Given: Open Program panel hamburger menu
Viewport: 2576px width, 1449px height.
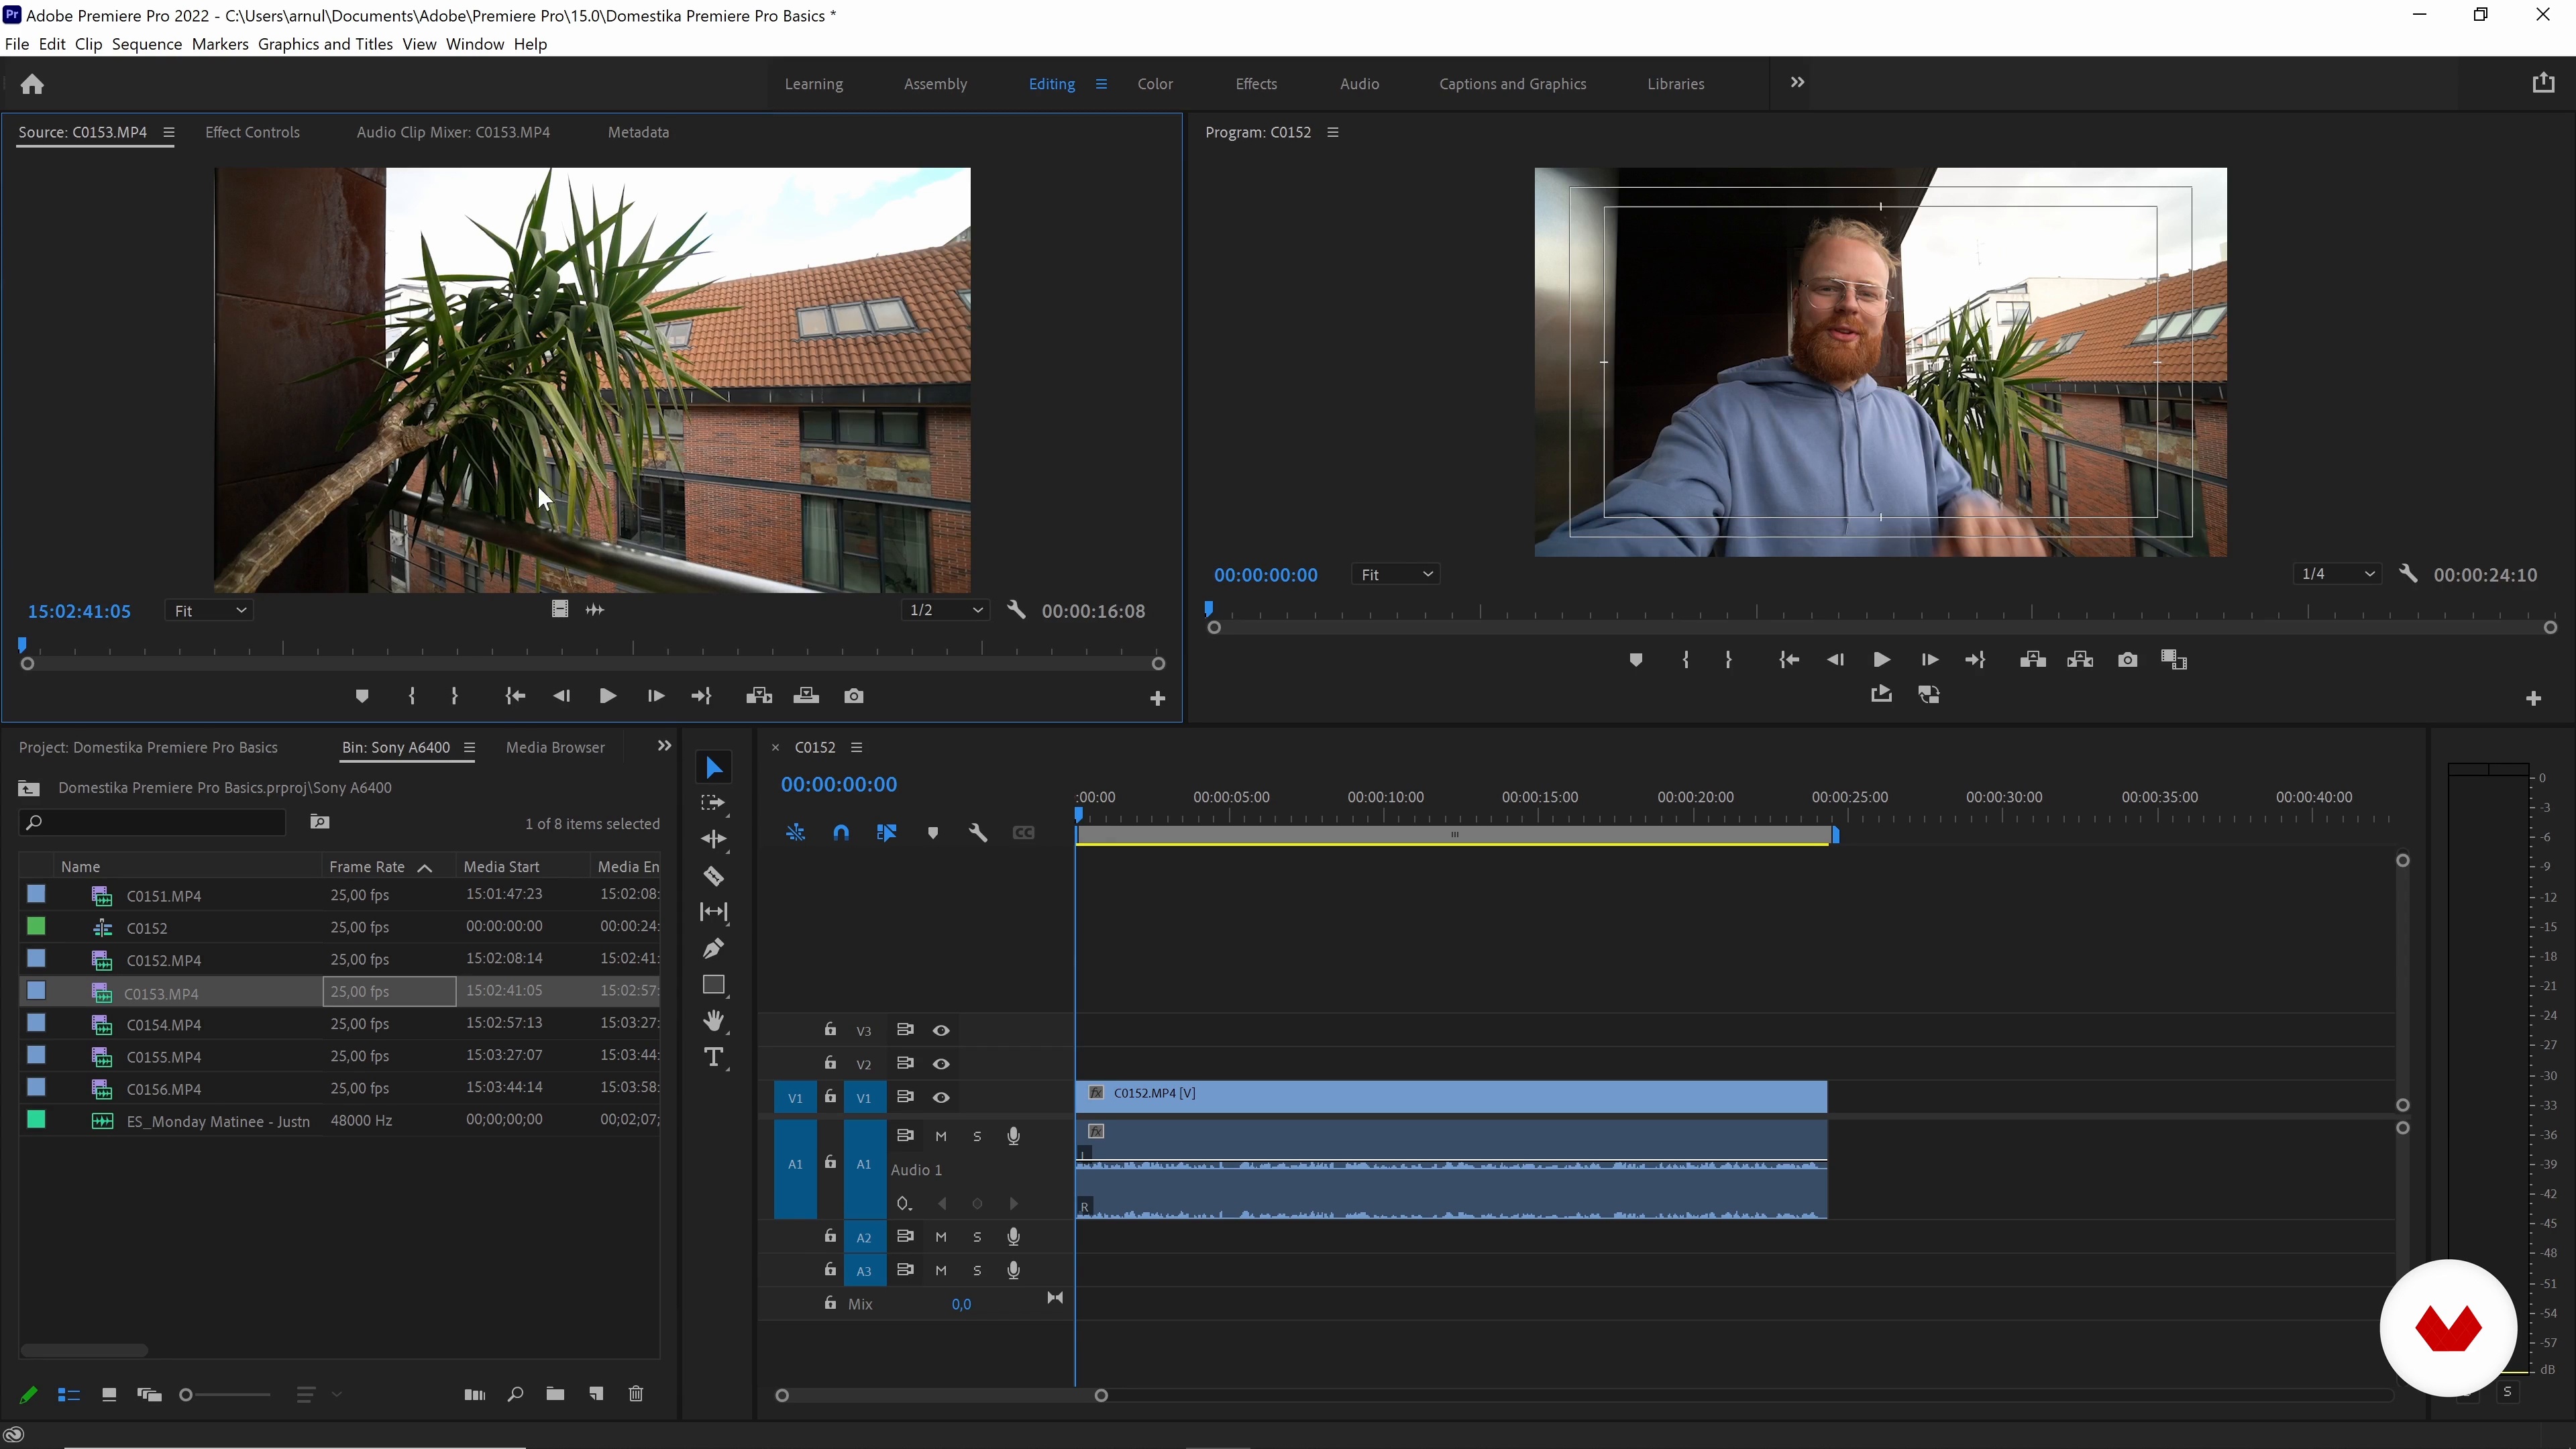Looking at the screenshot, I should [x=1332, y=132].
